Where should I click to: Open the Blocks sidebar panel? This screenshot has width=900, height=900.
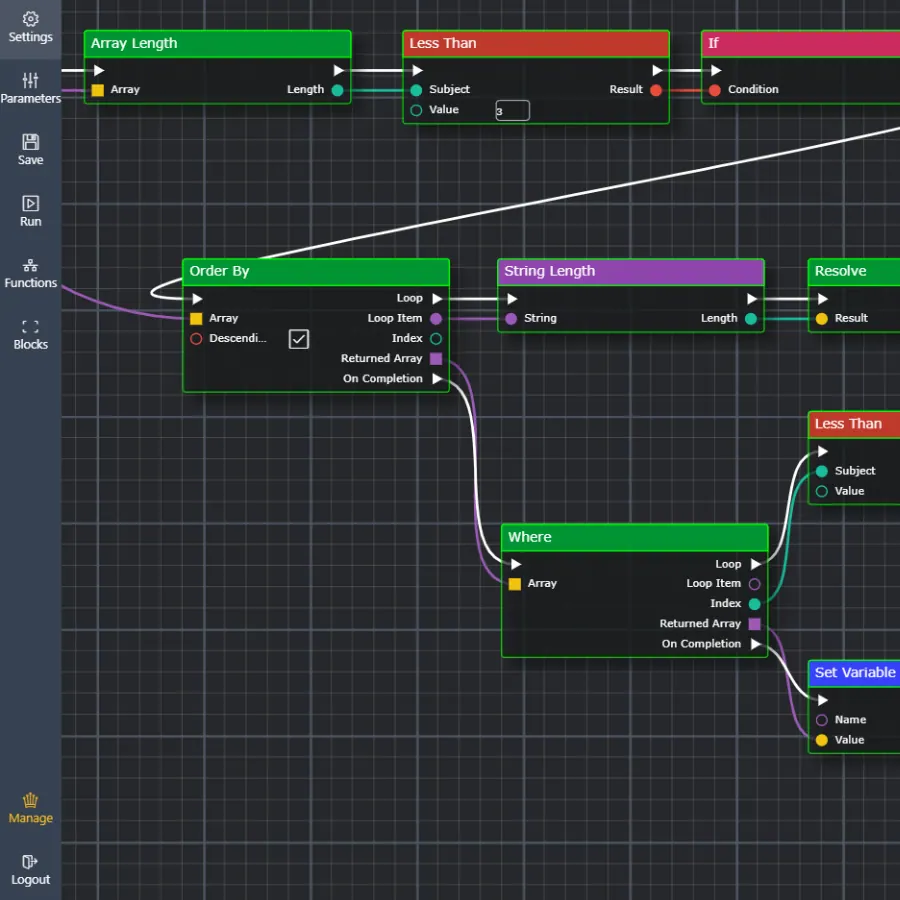[x=30, y=335]
